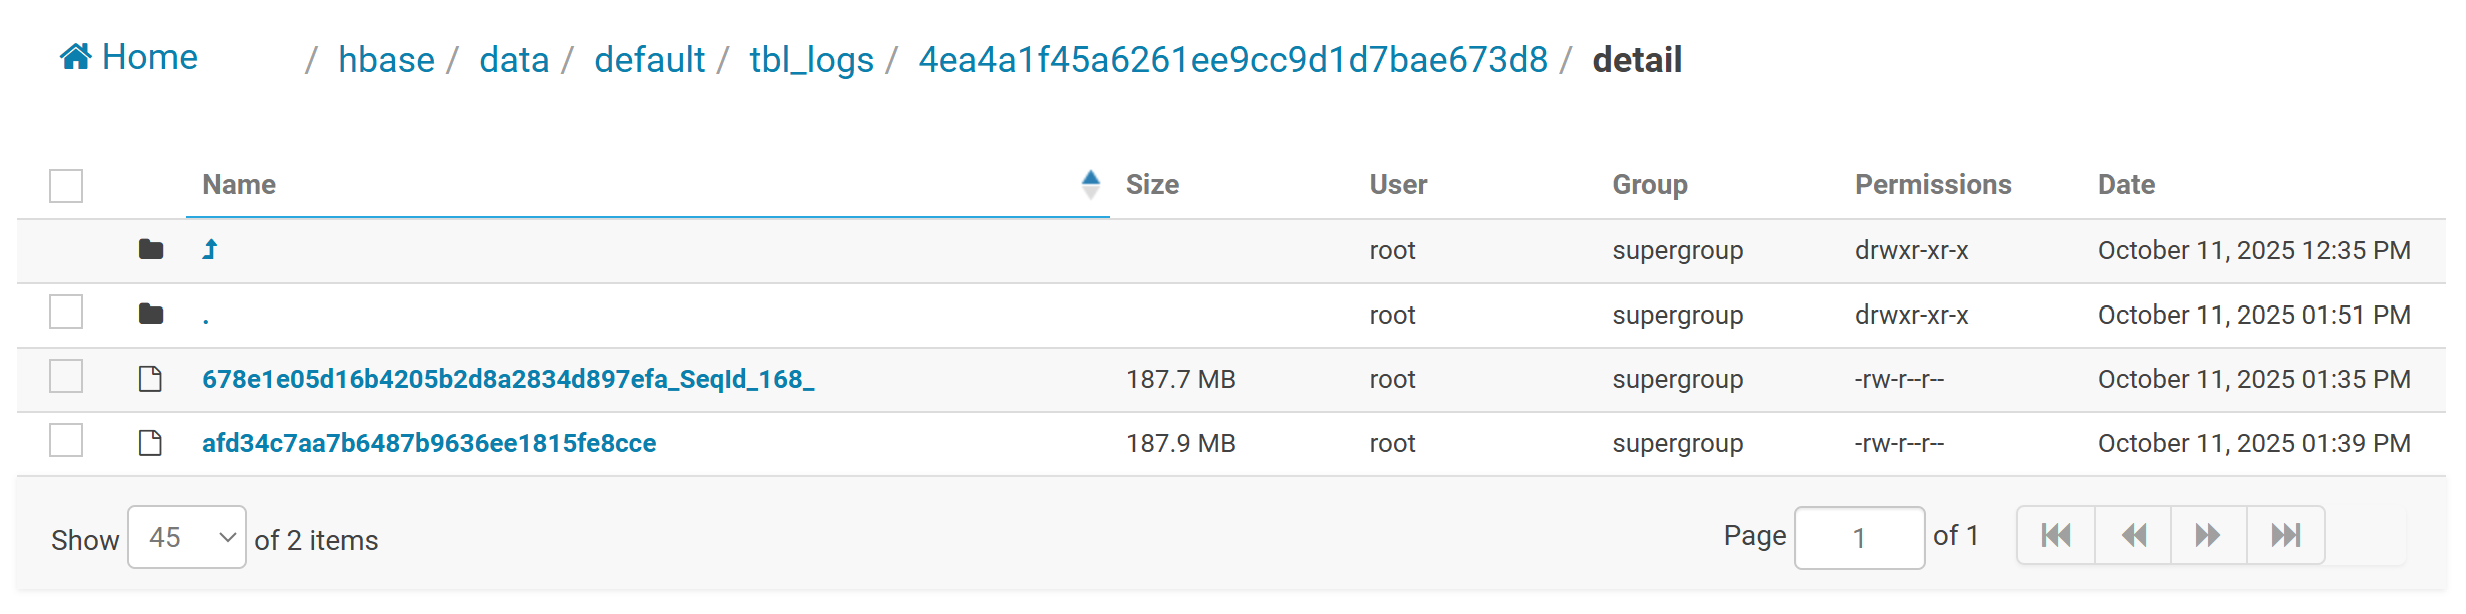The width and height of the screenshot is (2466, 614).
Task: Click date October 11, 2025 12:35 PM
Action: 2254,250
